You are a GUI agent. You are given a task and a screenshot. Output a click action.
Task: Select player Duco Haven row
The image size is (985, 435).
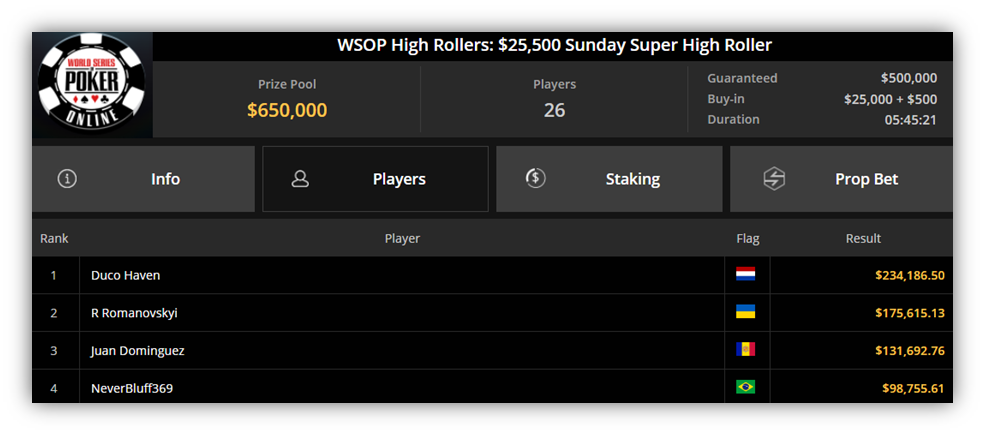[492, 275]
